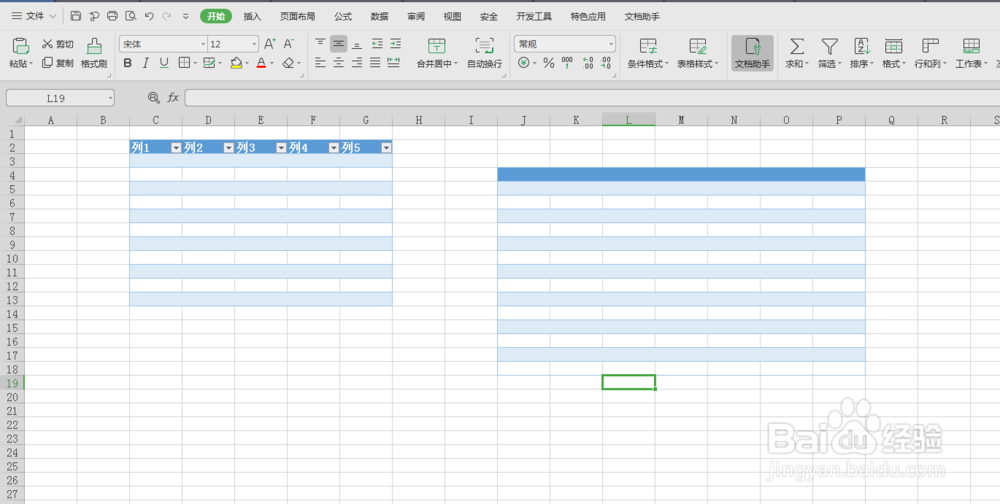This screenshot has width=1000, height=504.
Task: Apply thousands separator format
Action: point(567,63)
